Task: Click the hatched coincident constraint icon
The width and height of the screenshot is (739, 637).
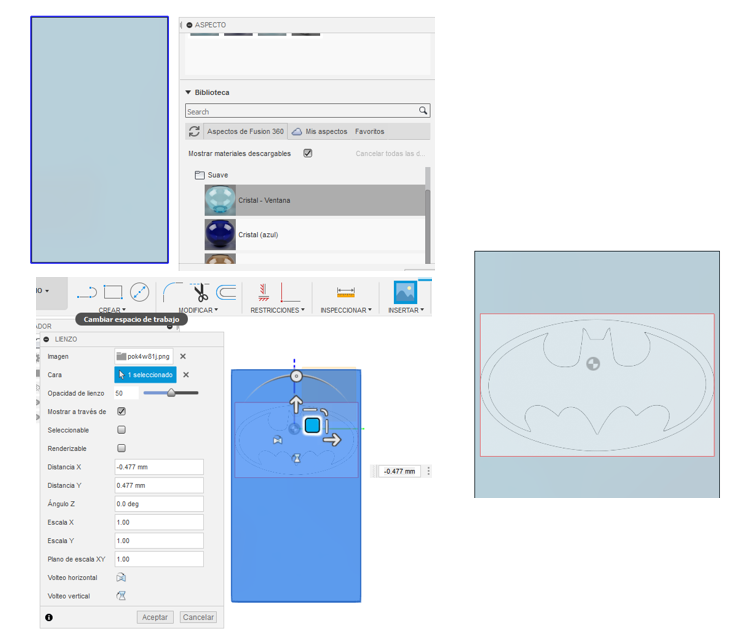Action: [264, 293]
